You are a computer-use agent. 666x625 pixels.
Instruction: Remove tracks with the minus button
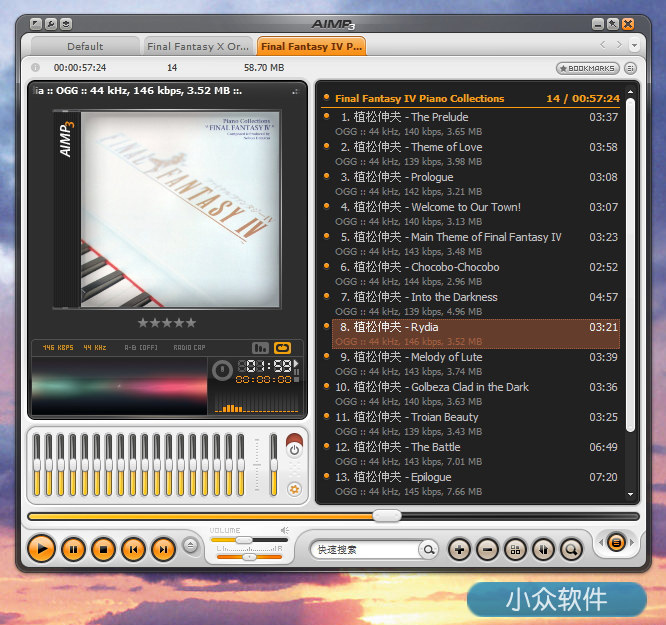487,549
